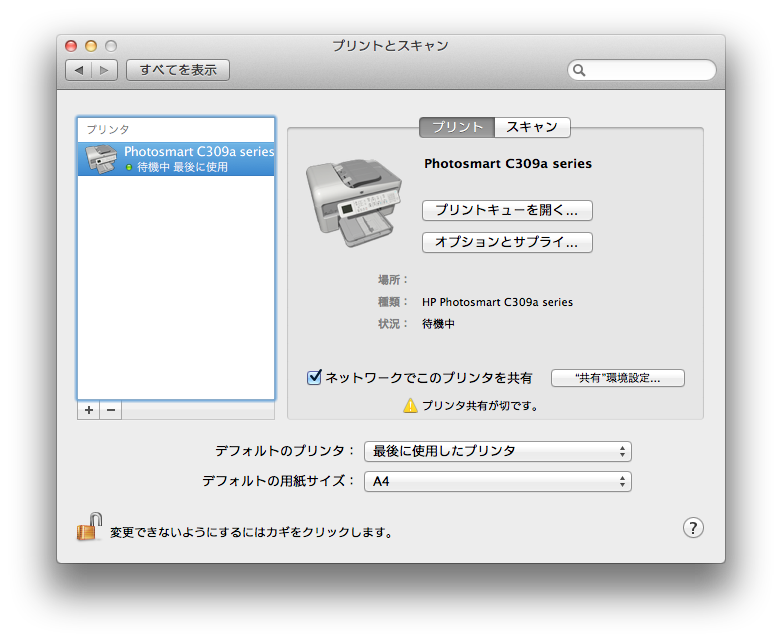Click the green status dot beside 待機中

pyautogui.click(x=129, y=168)
